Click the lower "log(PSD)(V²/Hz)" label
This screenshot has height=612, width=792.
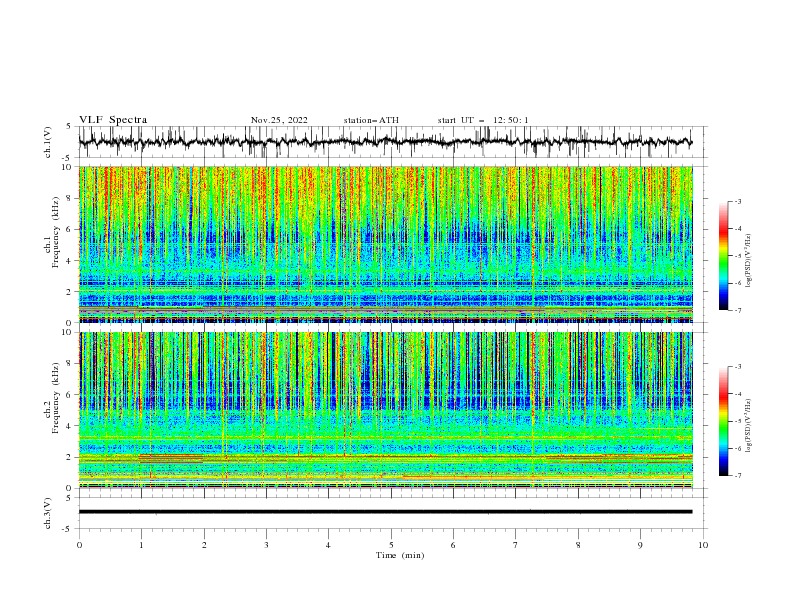click(x=748, y=426)
